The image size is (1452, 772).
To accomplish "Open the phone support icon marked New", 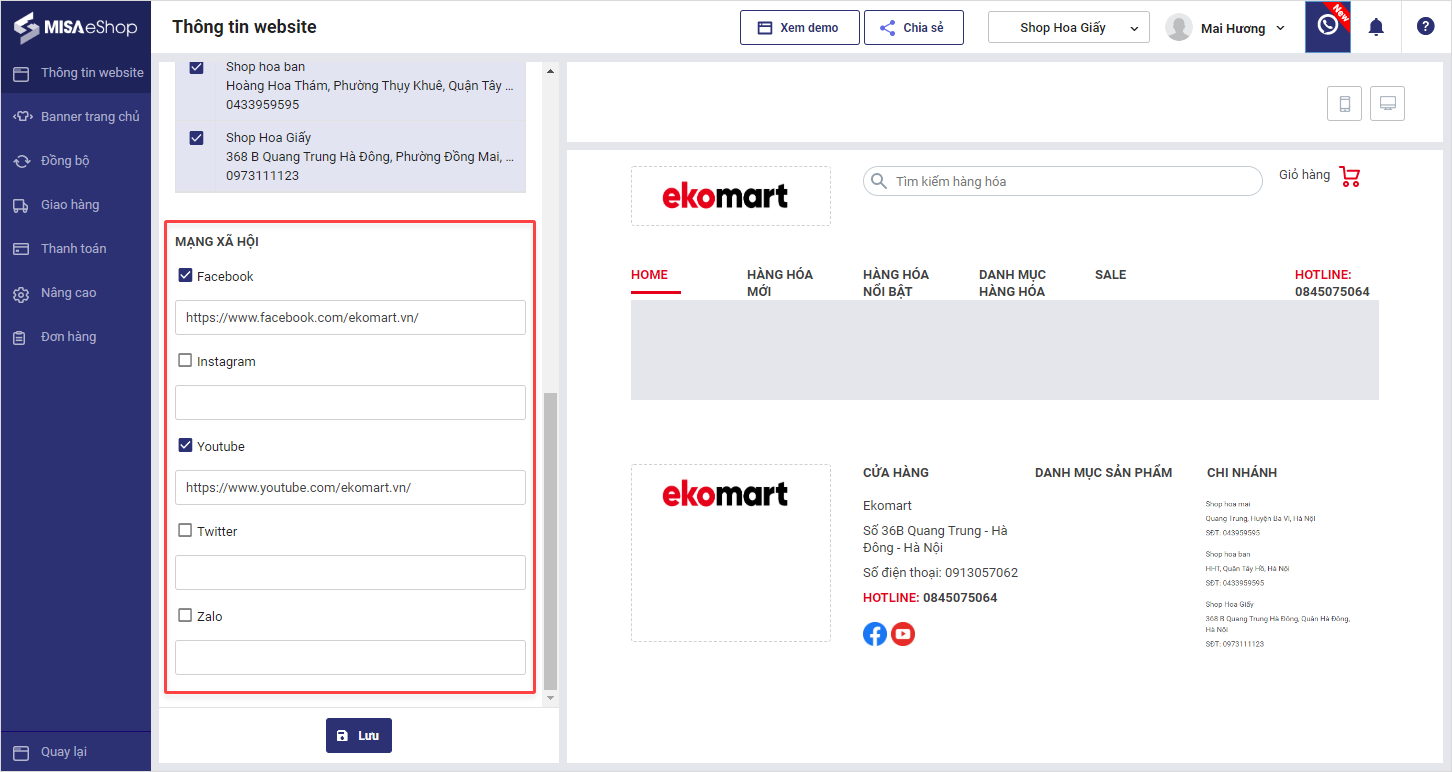I will [x=1328, y=27].
